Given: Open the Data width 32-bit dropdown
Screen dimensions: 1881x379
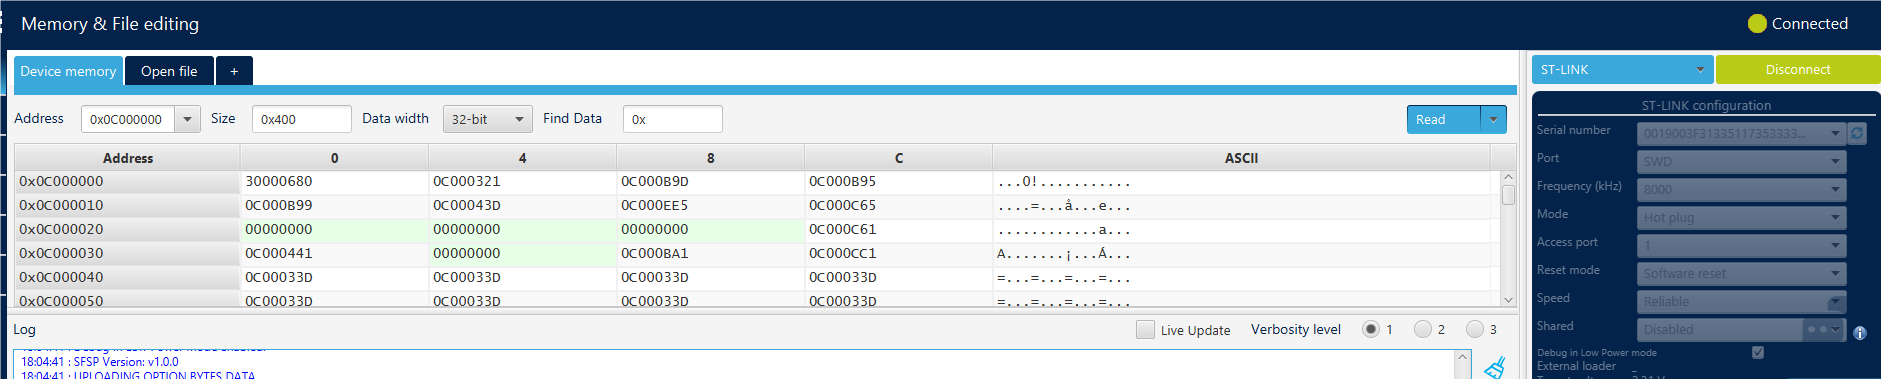Looking at the screenshot, I should pos(487,119).
